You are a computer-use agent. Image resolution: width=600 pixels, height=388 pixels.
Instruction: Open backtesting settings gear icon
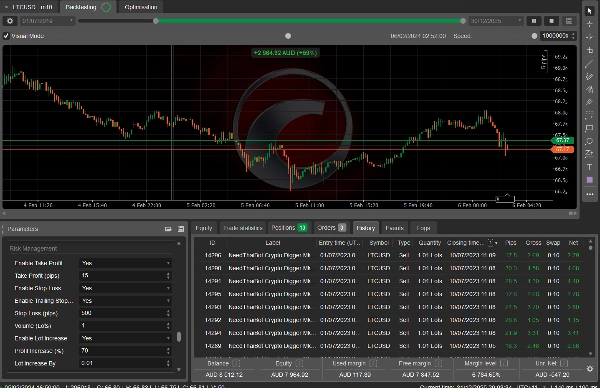(x=10, y=21)
